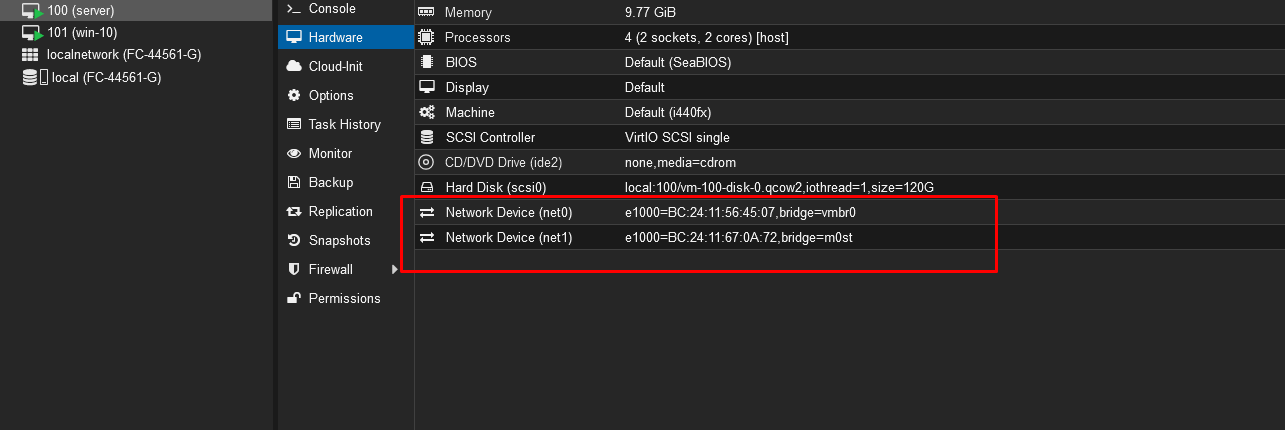Click the Options gear icon
This screenshot has width=1285, height=430.
pyautogui.click(x=294, y=96)
